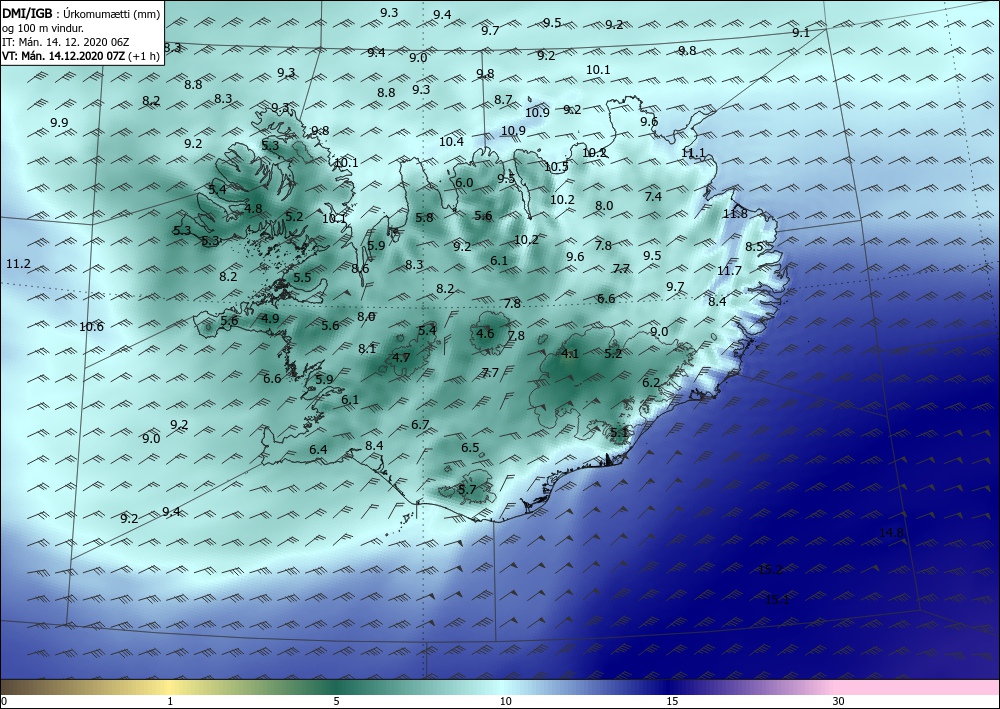Click the 7.4 value label
The image size is (1000, 709).
pos(653,196)
